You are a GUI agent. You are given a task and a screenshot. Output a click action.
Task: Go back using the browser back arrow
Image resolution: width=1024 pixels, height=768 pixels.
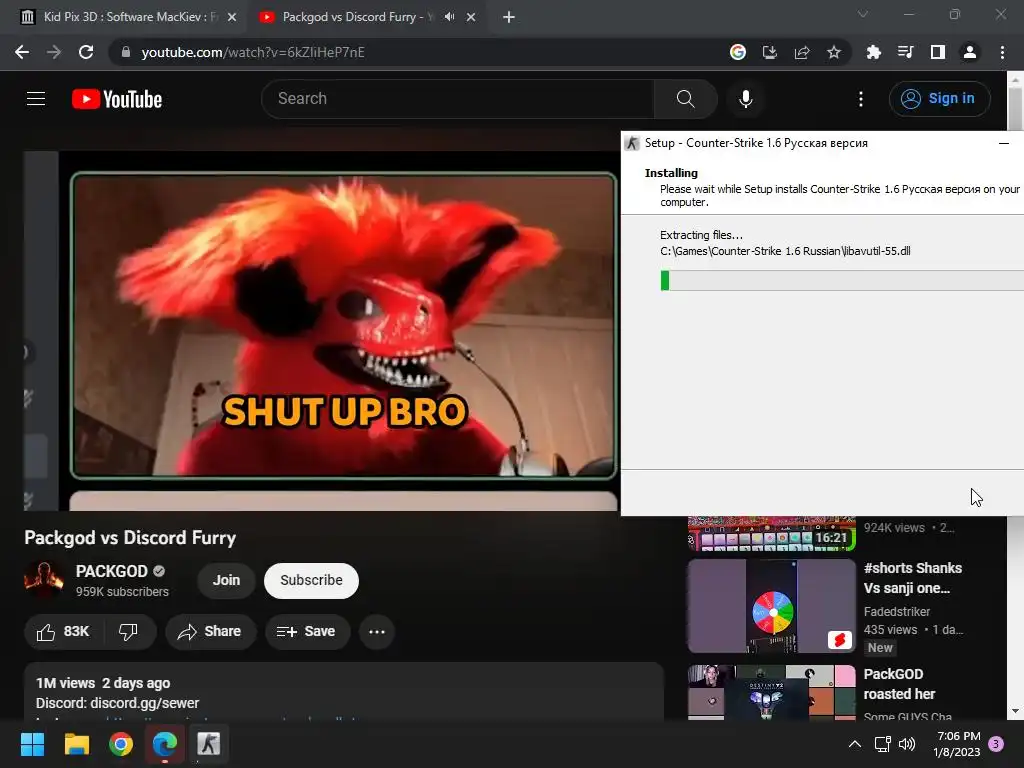coord(22,52)
